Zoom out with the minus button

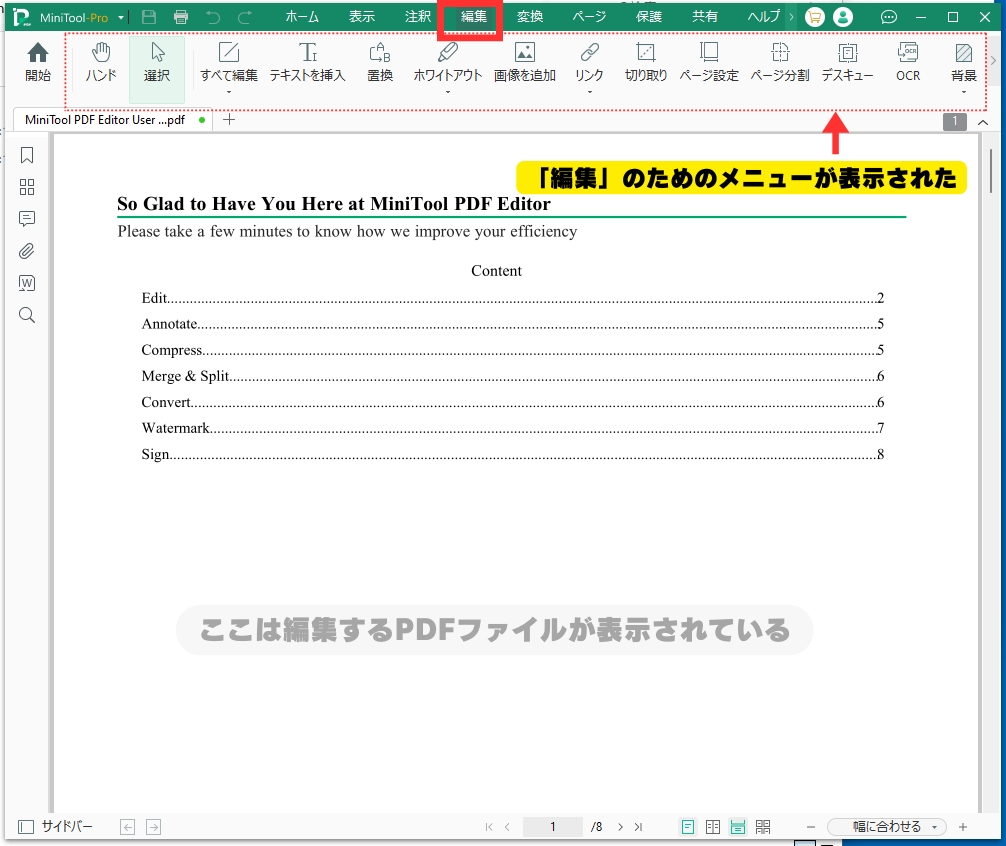(811, 827)
